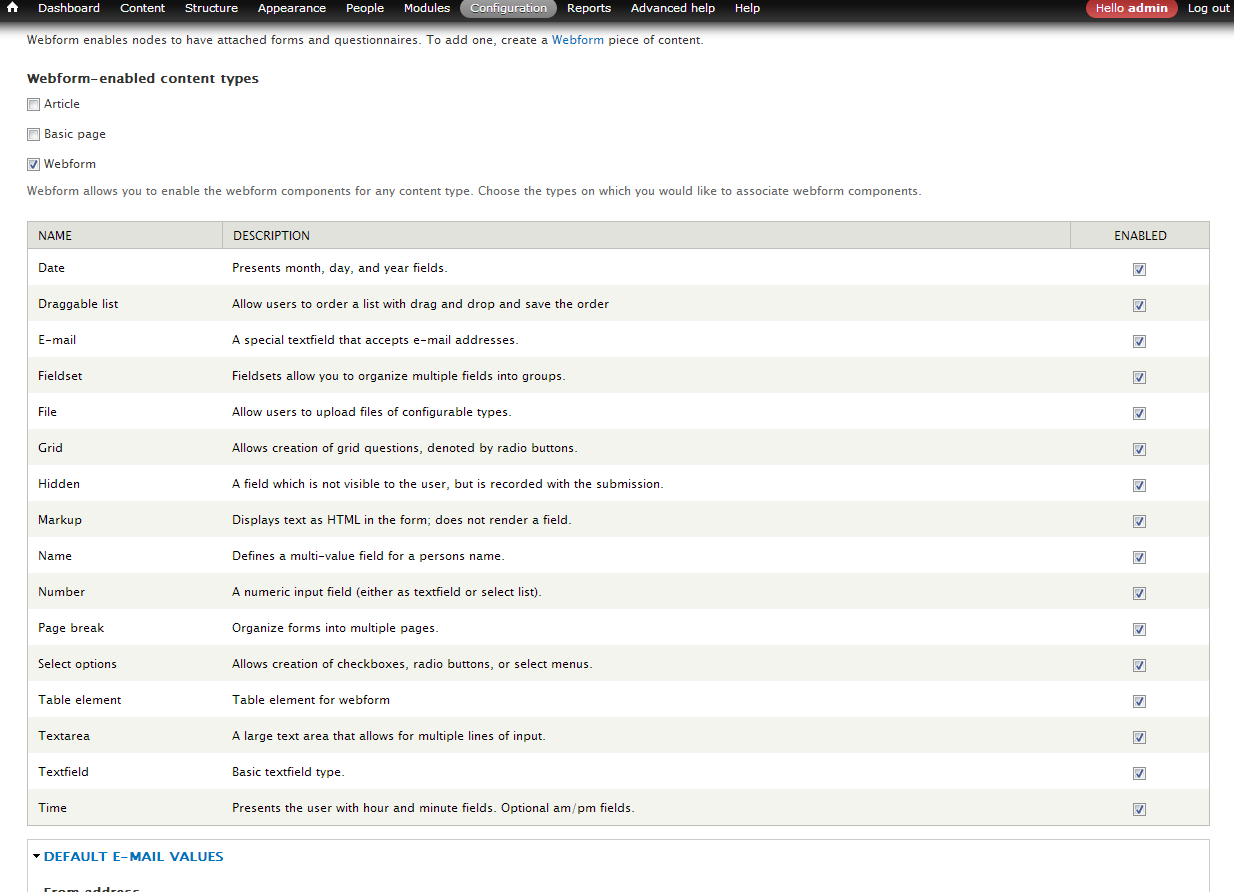Uncheck the Webform content type
This screenshot has height=892, width=1234.
click(34, 165)
